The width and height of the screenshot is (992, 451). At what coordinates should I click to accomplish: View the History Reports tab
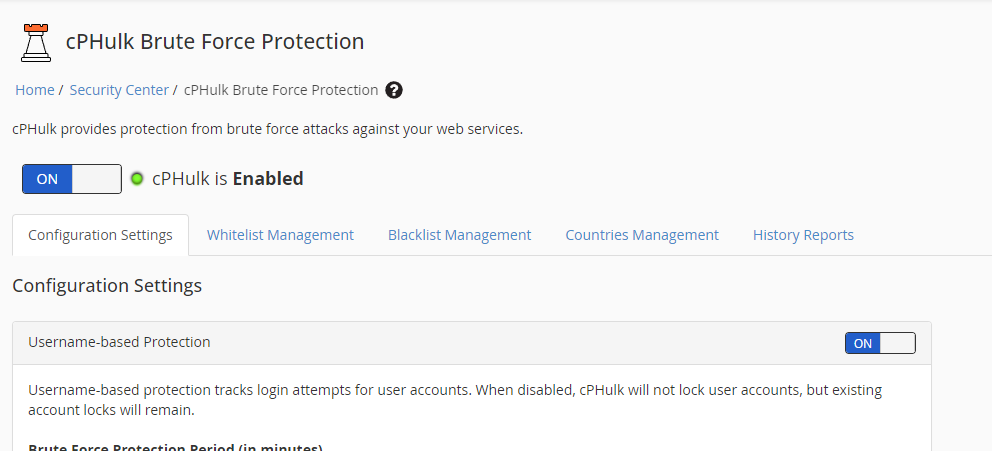803,235
